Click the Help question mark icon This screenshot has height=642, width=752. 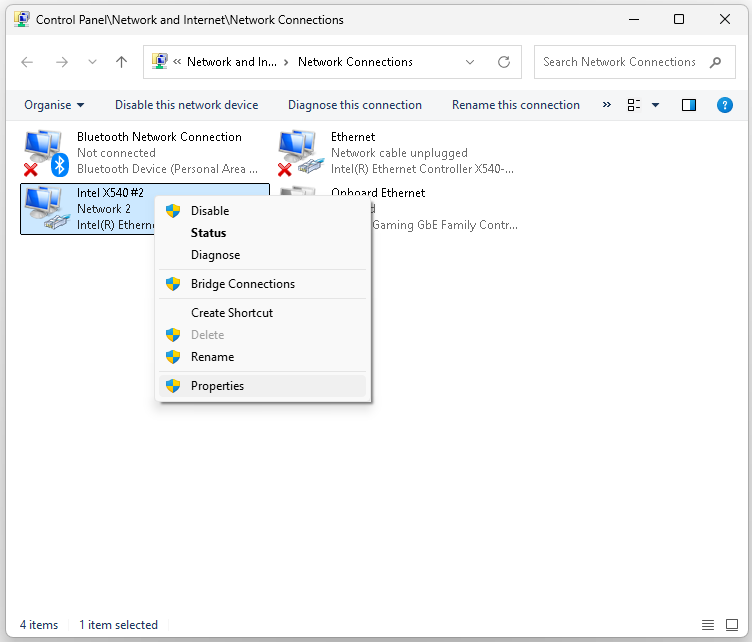point(725,105)
